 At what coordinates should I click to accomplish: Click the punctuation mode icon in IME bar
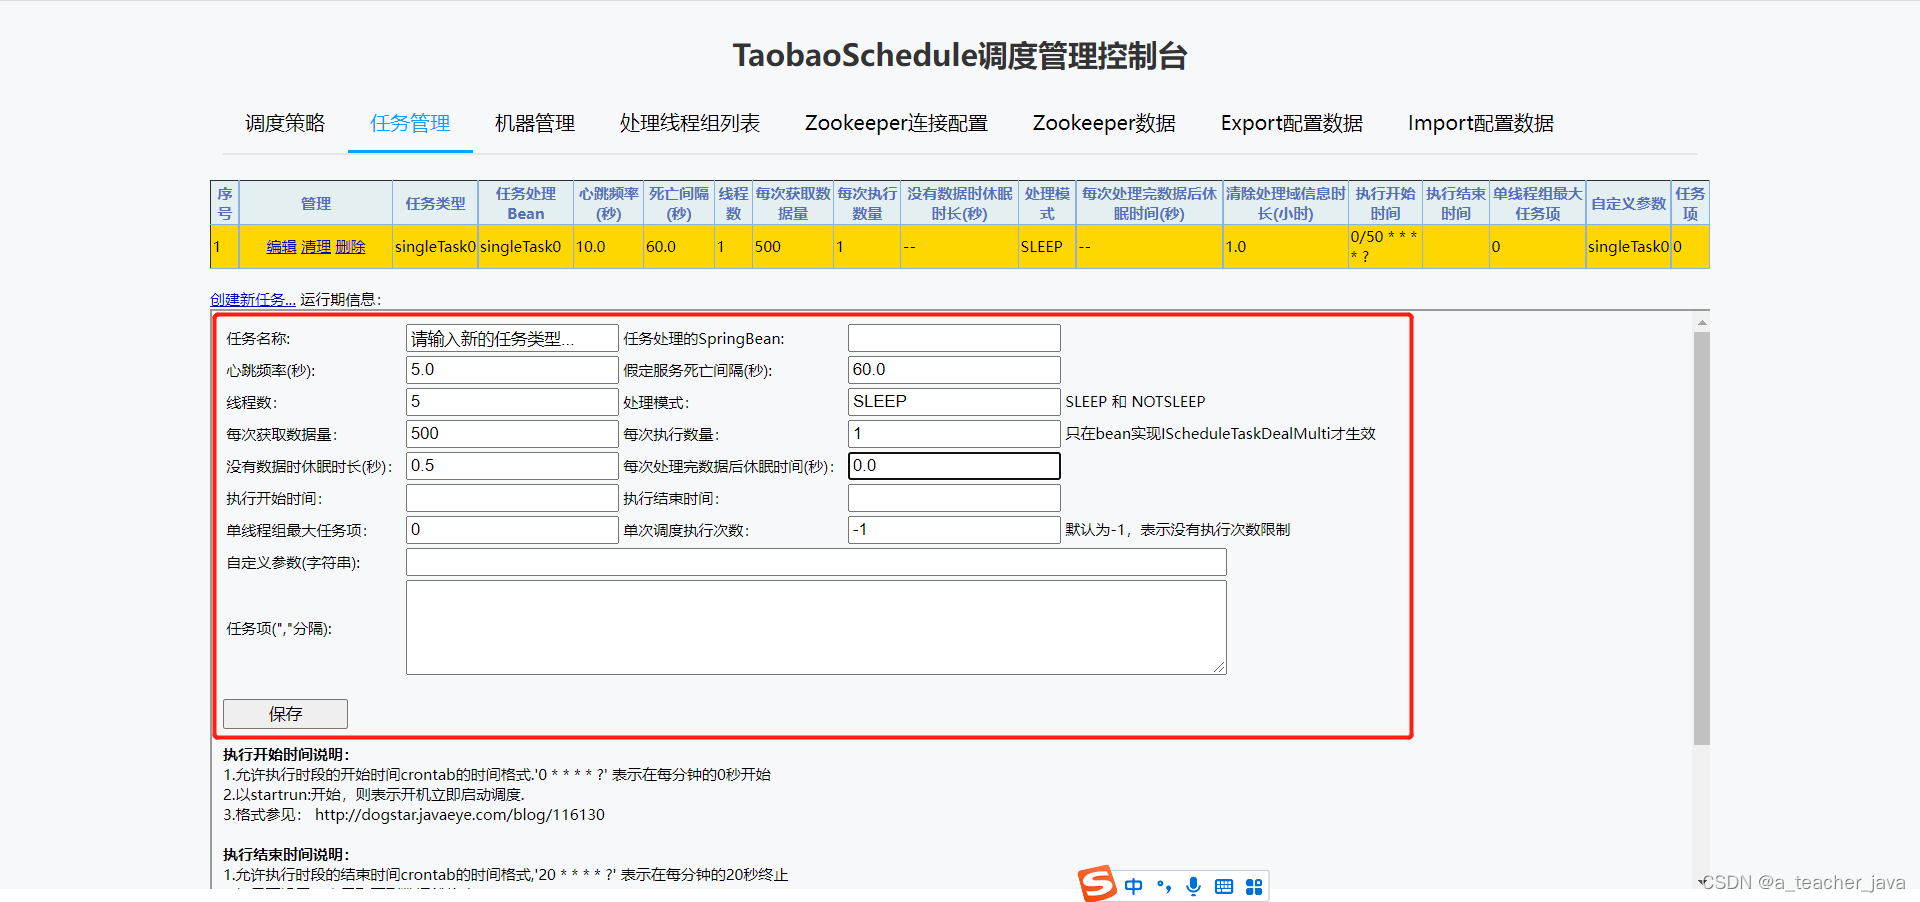(1163, 886)
